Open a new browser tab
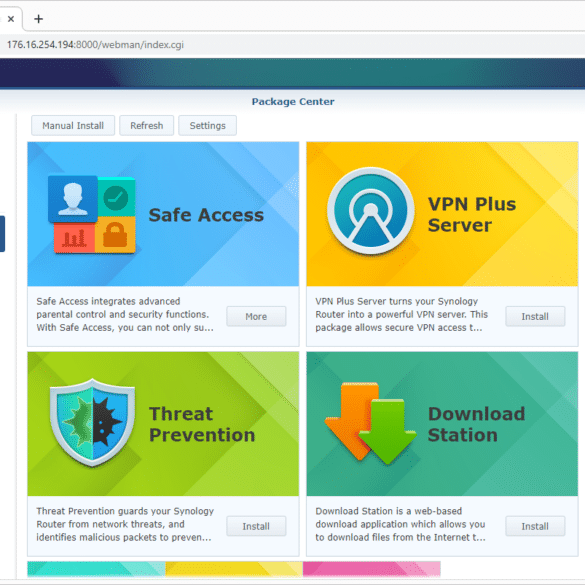The height and width of the screenshot is (585, 585). pyautogui.click(x=38, y=19)
